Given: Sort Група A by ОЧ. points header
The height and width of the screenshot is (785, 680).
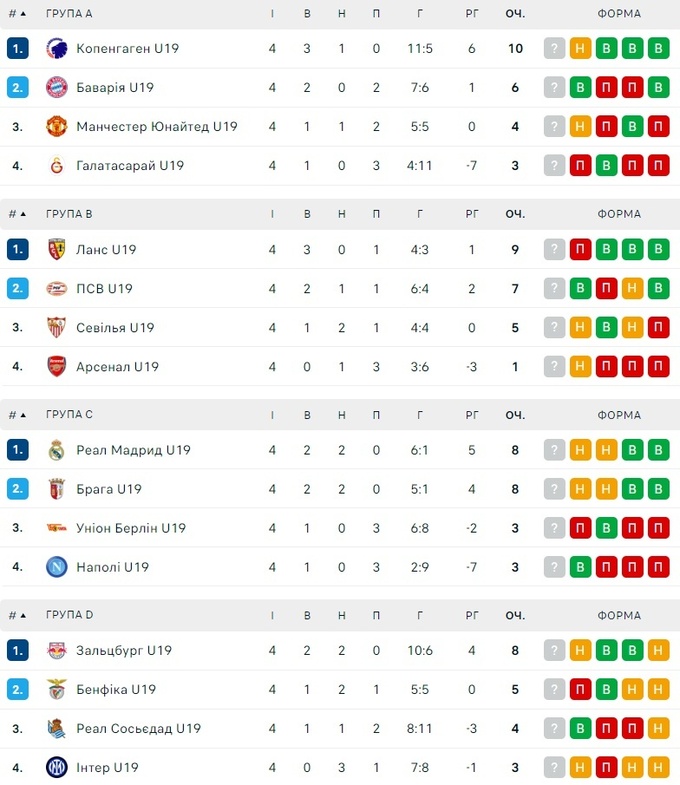Looking at the screenshot, I should coord(515,14).
